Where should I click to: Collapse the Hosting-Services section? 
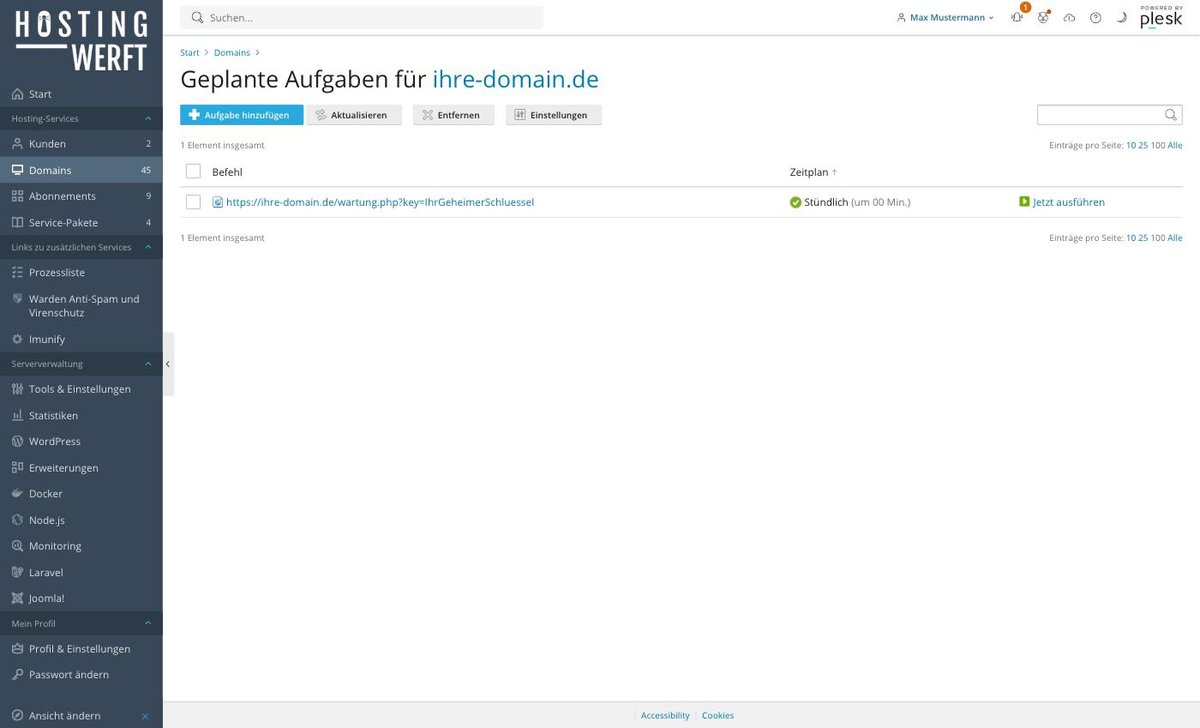coord(81,119)
